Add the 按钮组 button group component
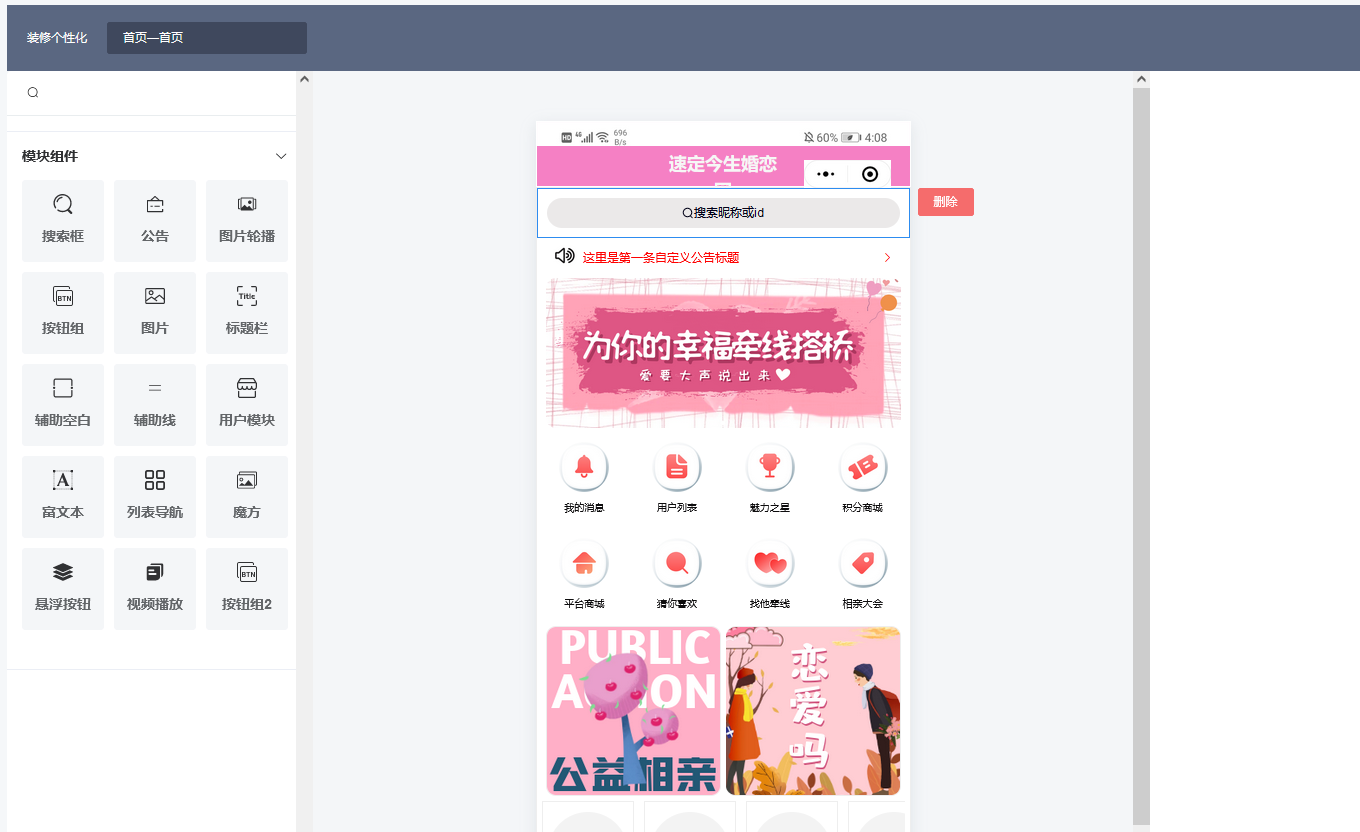The image size is (1360, 832). (63, 313)
